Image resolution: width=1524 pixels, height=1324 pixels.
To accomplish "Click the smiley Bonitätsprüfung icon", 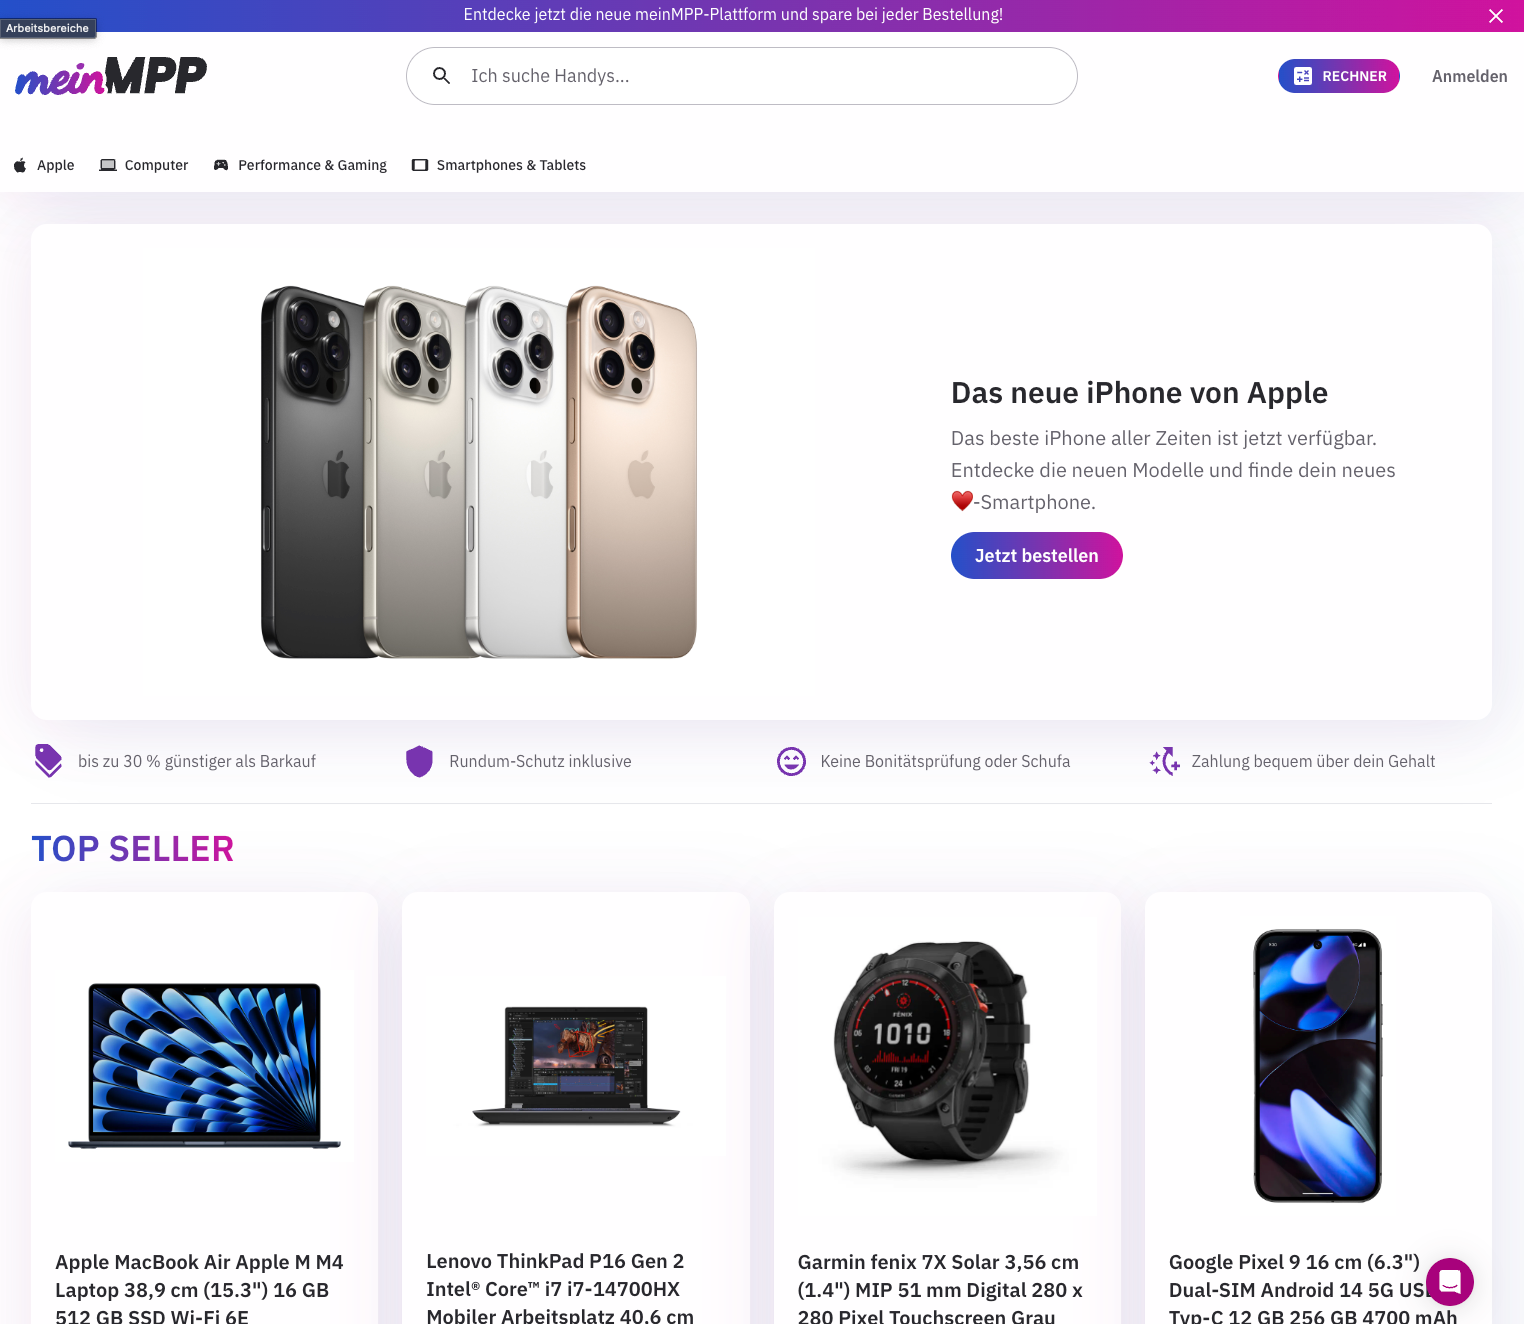I will point(791,761).
